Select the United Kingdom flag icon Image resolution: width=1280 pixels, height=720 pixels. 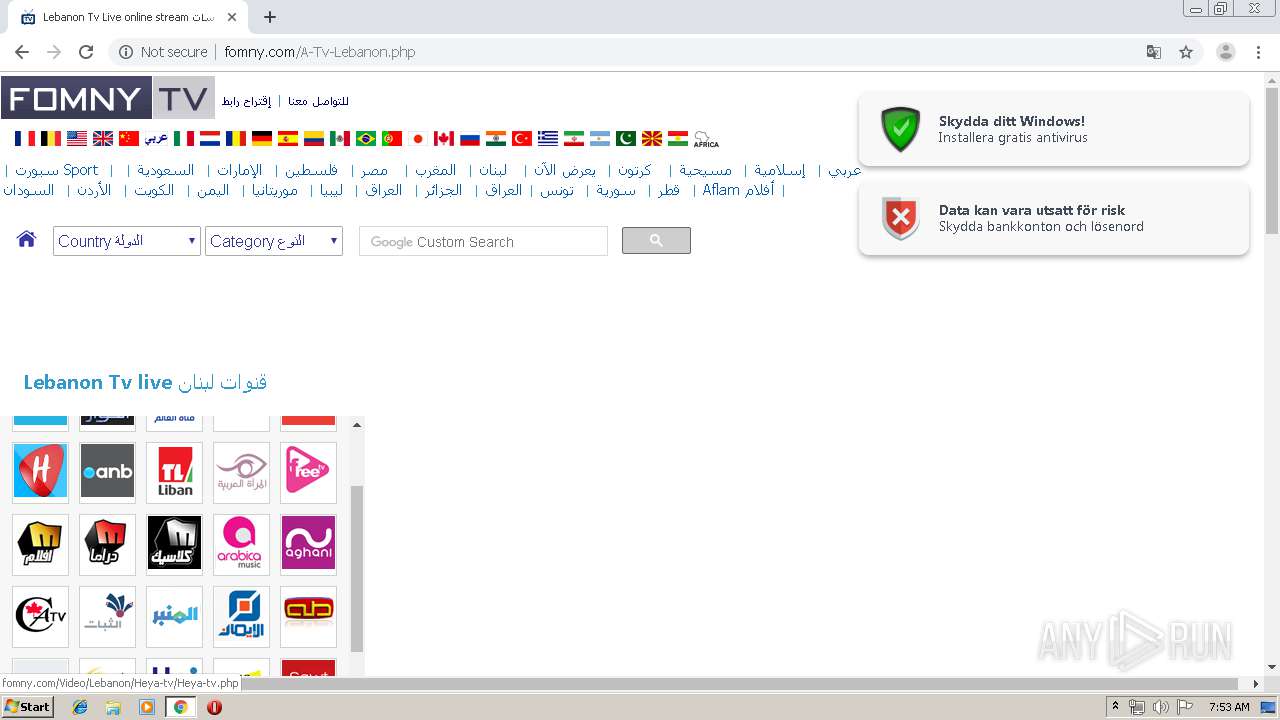click(103, 138)
